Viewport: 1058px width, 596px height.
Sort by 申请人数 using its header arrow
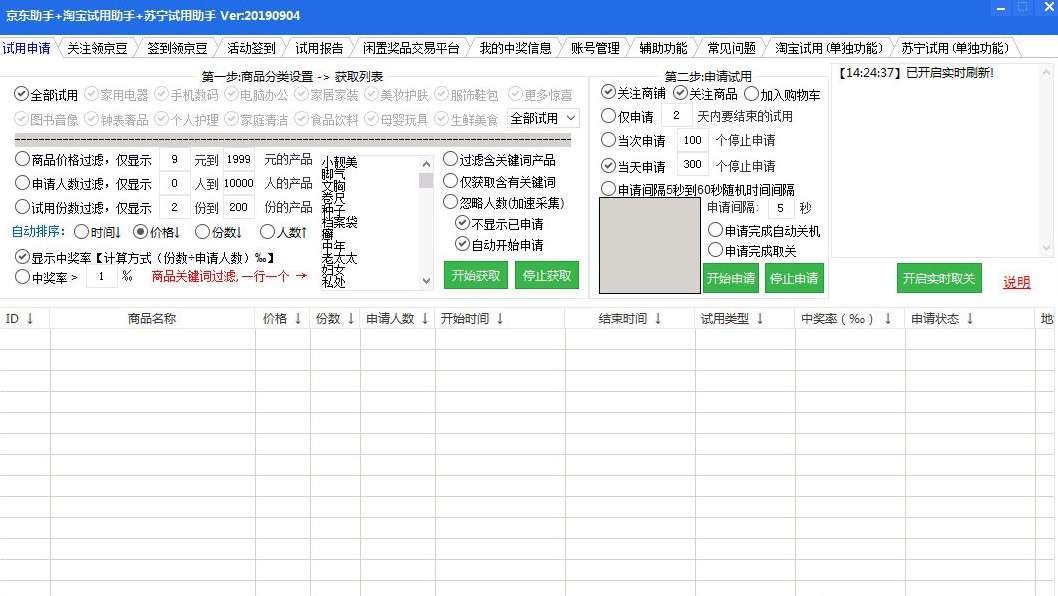tap(425, 319)
